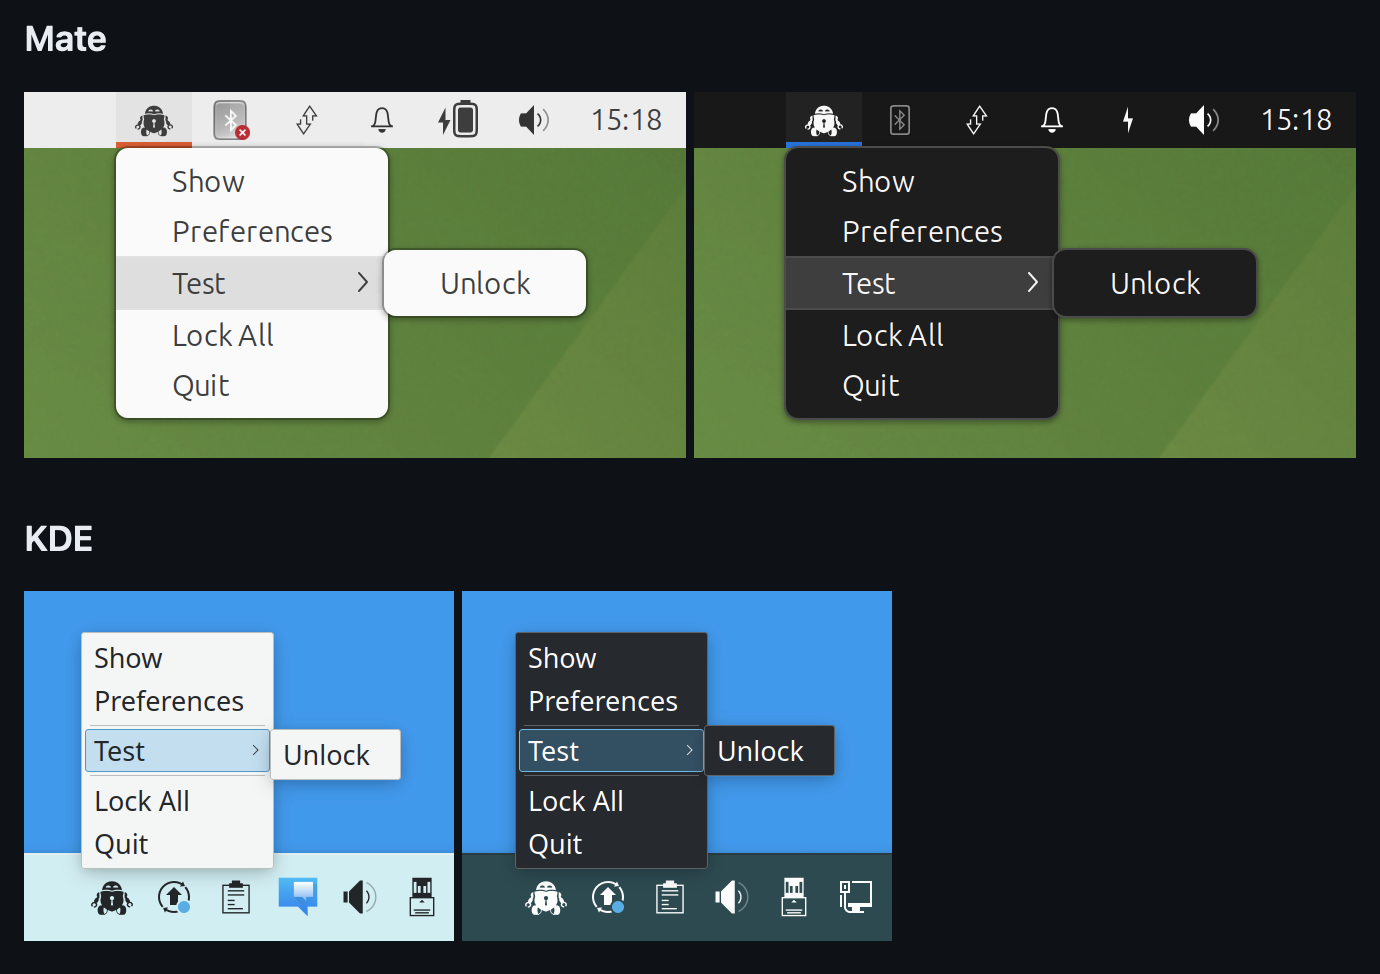
Task: Expand Test submenu arrow in dark Mate menu
Action: 1033,283
